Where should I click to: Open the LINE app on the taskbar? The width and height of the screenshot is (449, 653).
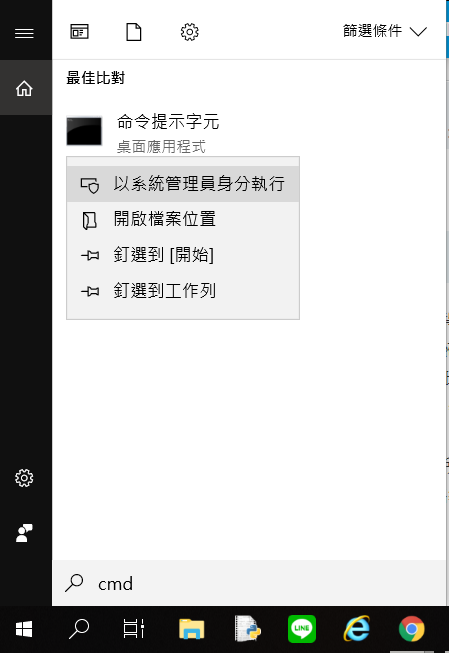tap(302, 629)
